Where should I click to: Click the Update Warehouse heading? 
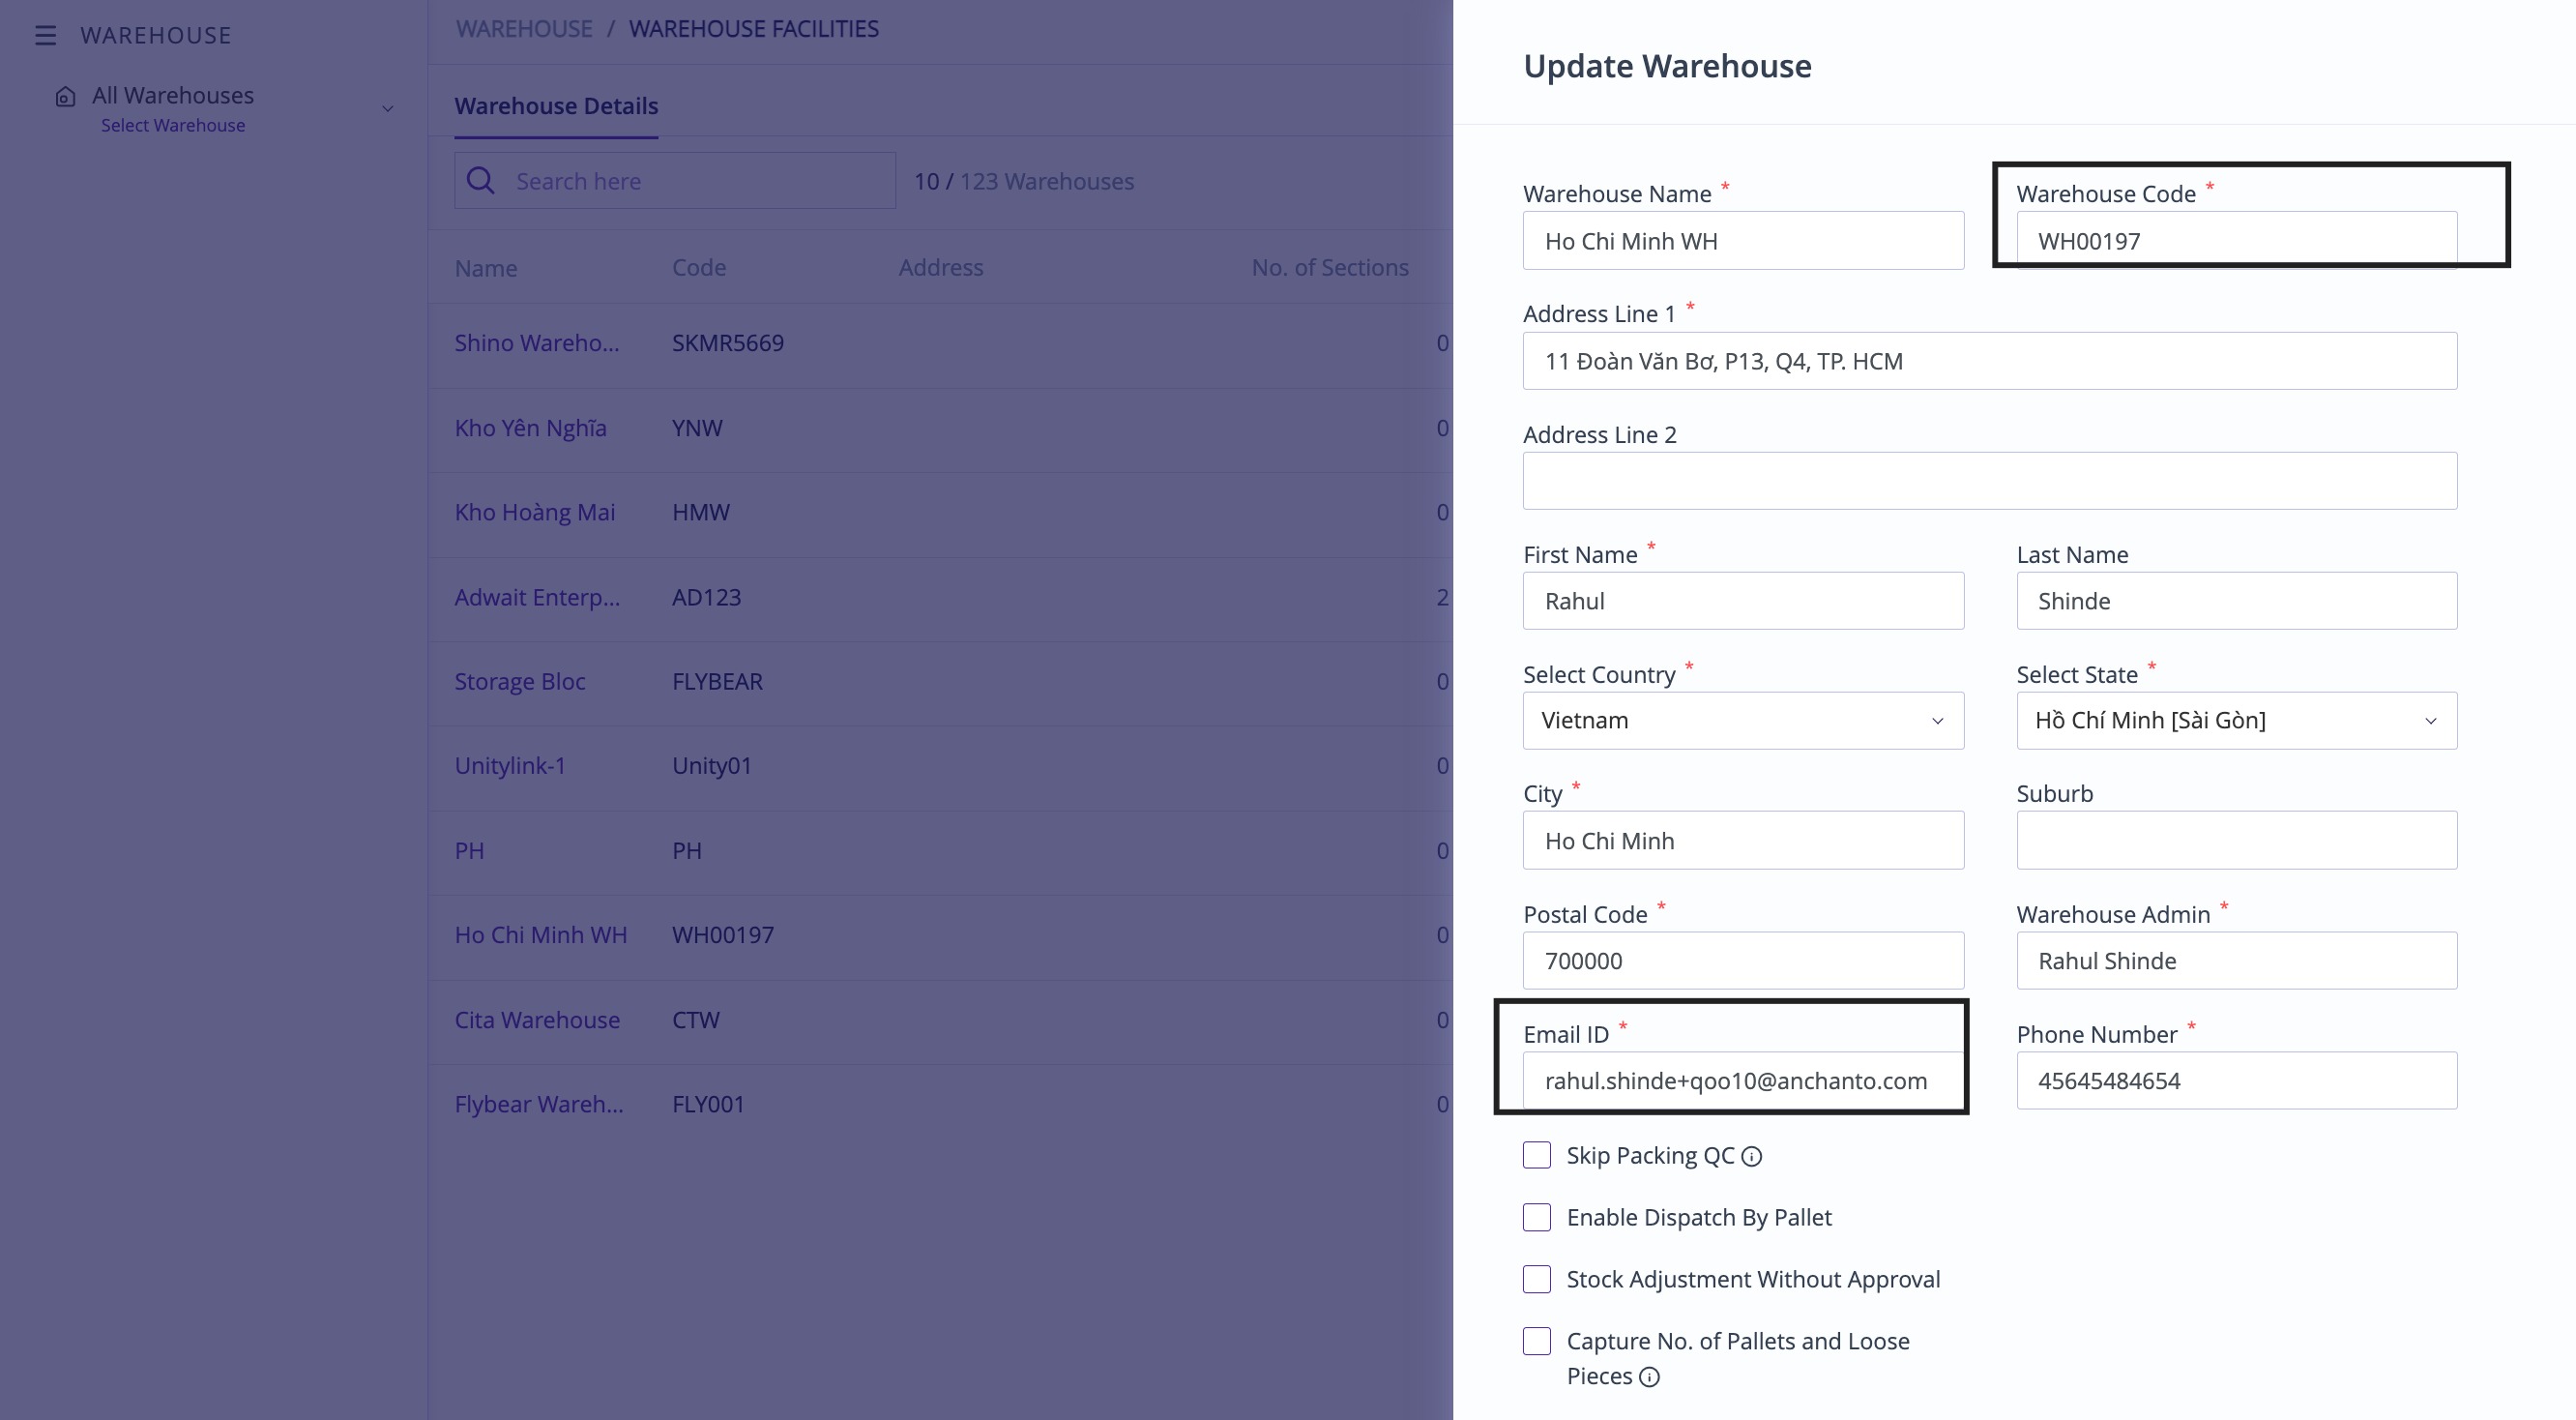click(1667, 66)
